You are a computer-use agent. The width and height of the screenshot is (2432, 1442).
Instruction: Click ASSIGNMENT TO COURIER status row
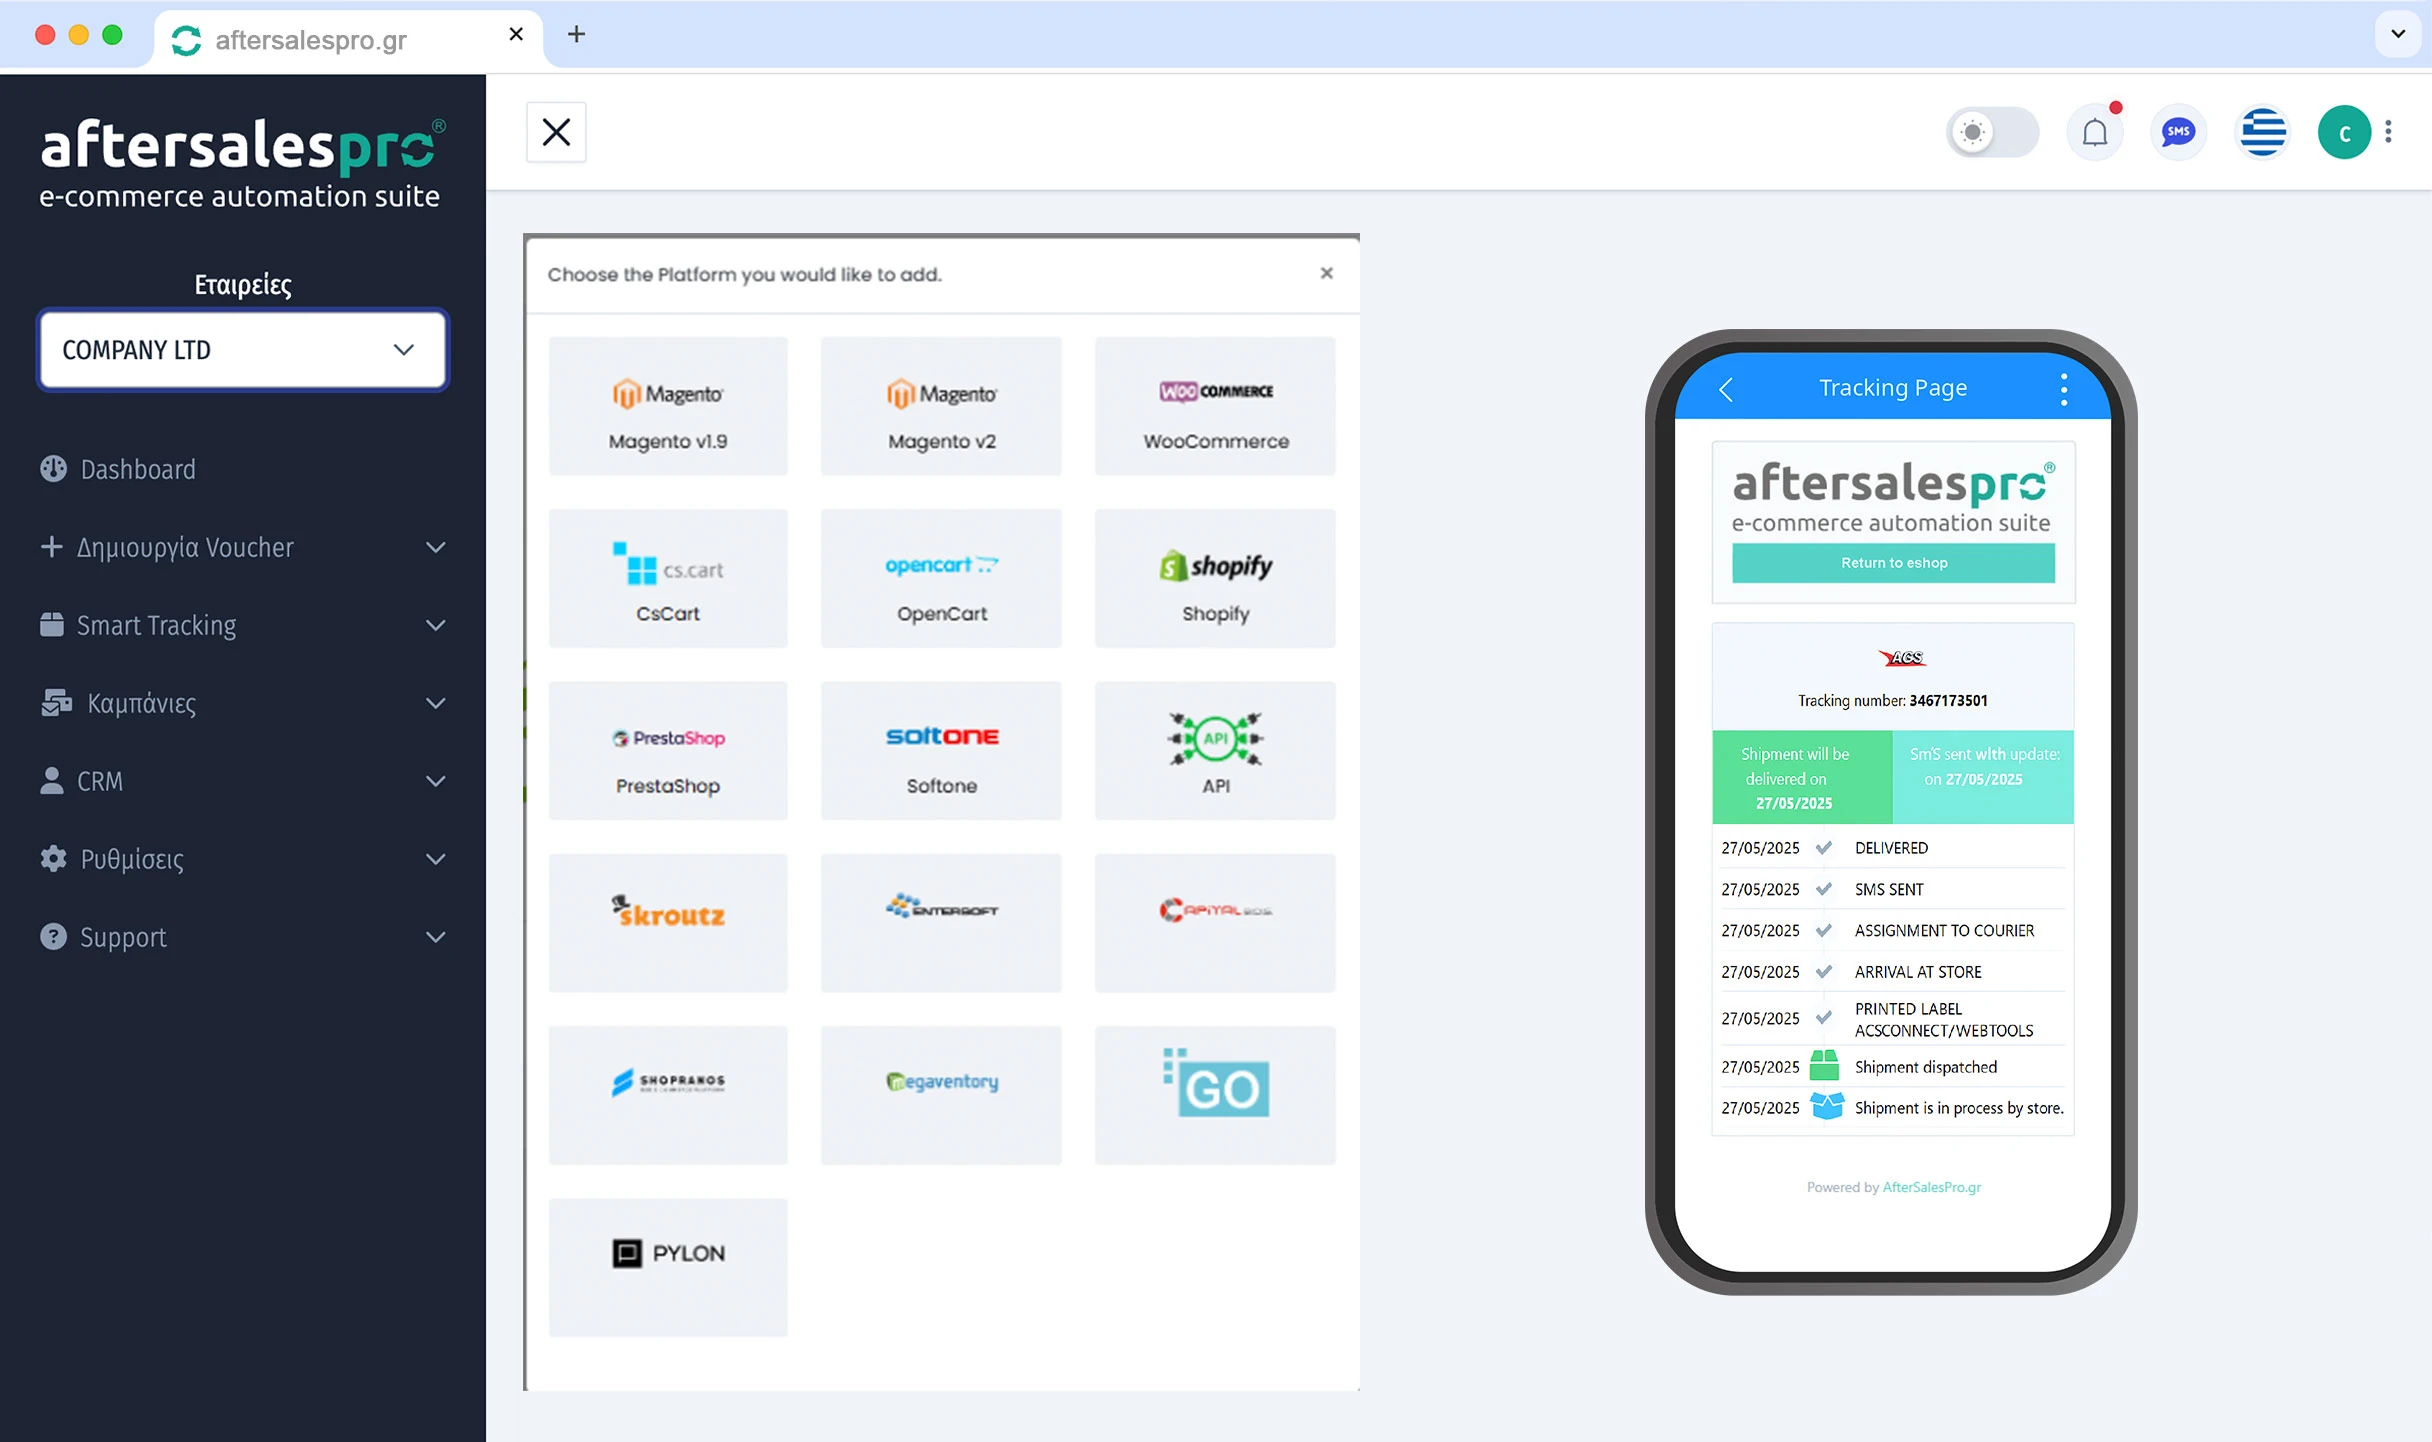pos(1893,930)
